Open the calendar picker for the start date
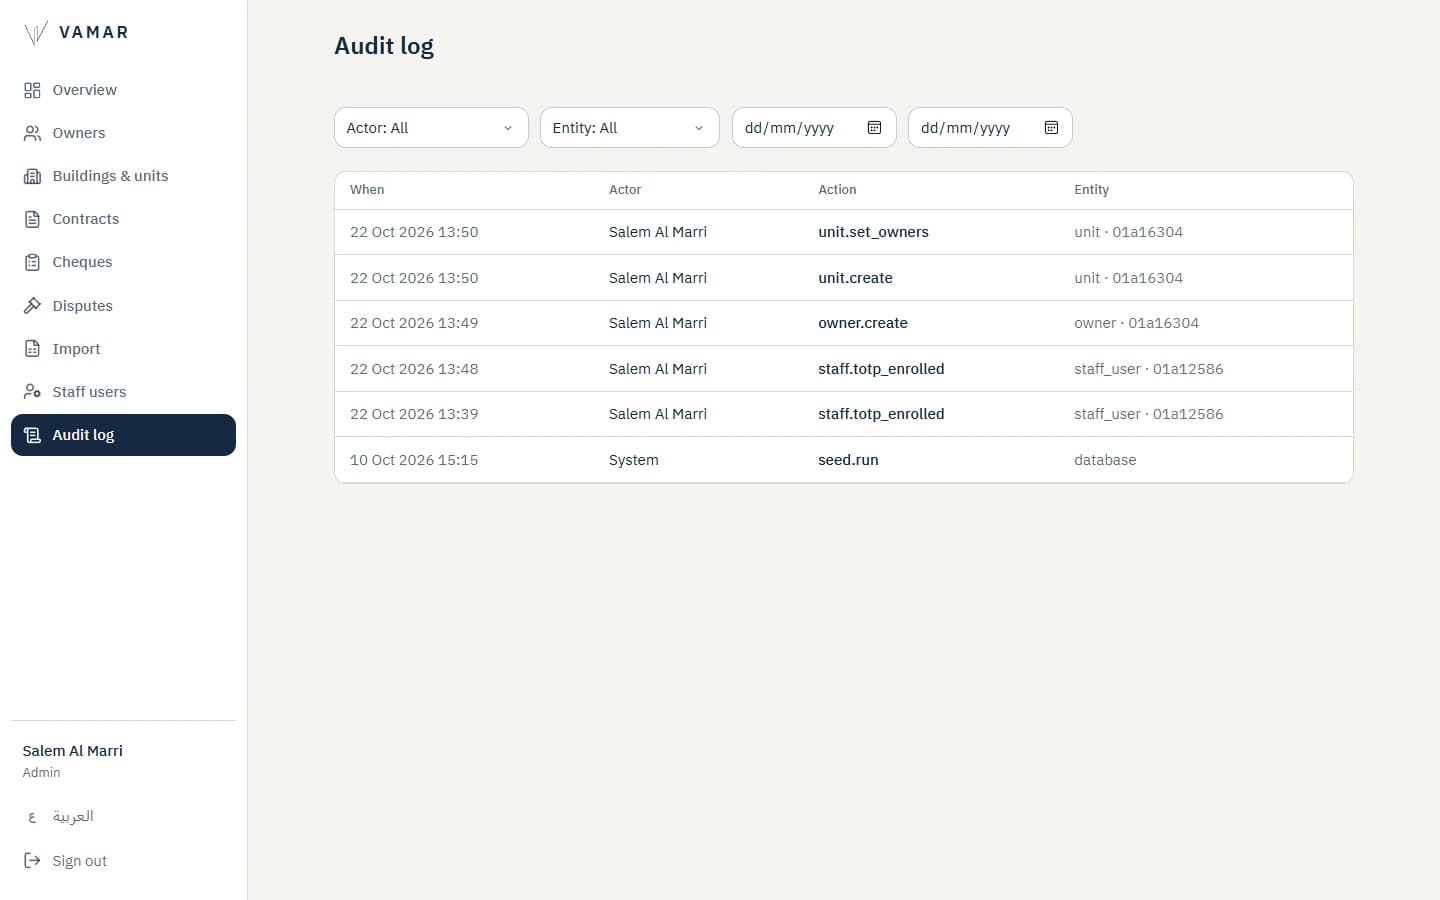Image resolution: width=1440 pixels, height=900 pixels. [874, 128]
